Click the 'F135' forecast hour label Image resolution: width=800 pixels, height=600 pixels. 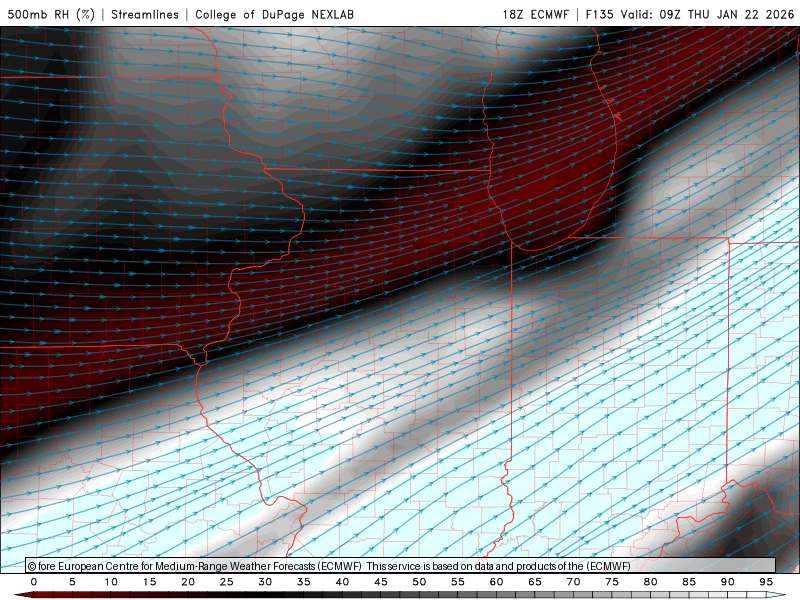[x=599, y=14]
